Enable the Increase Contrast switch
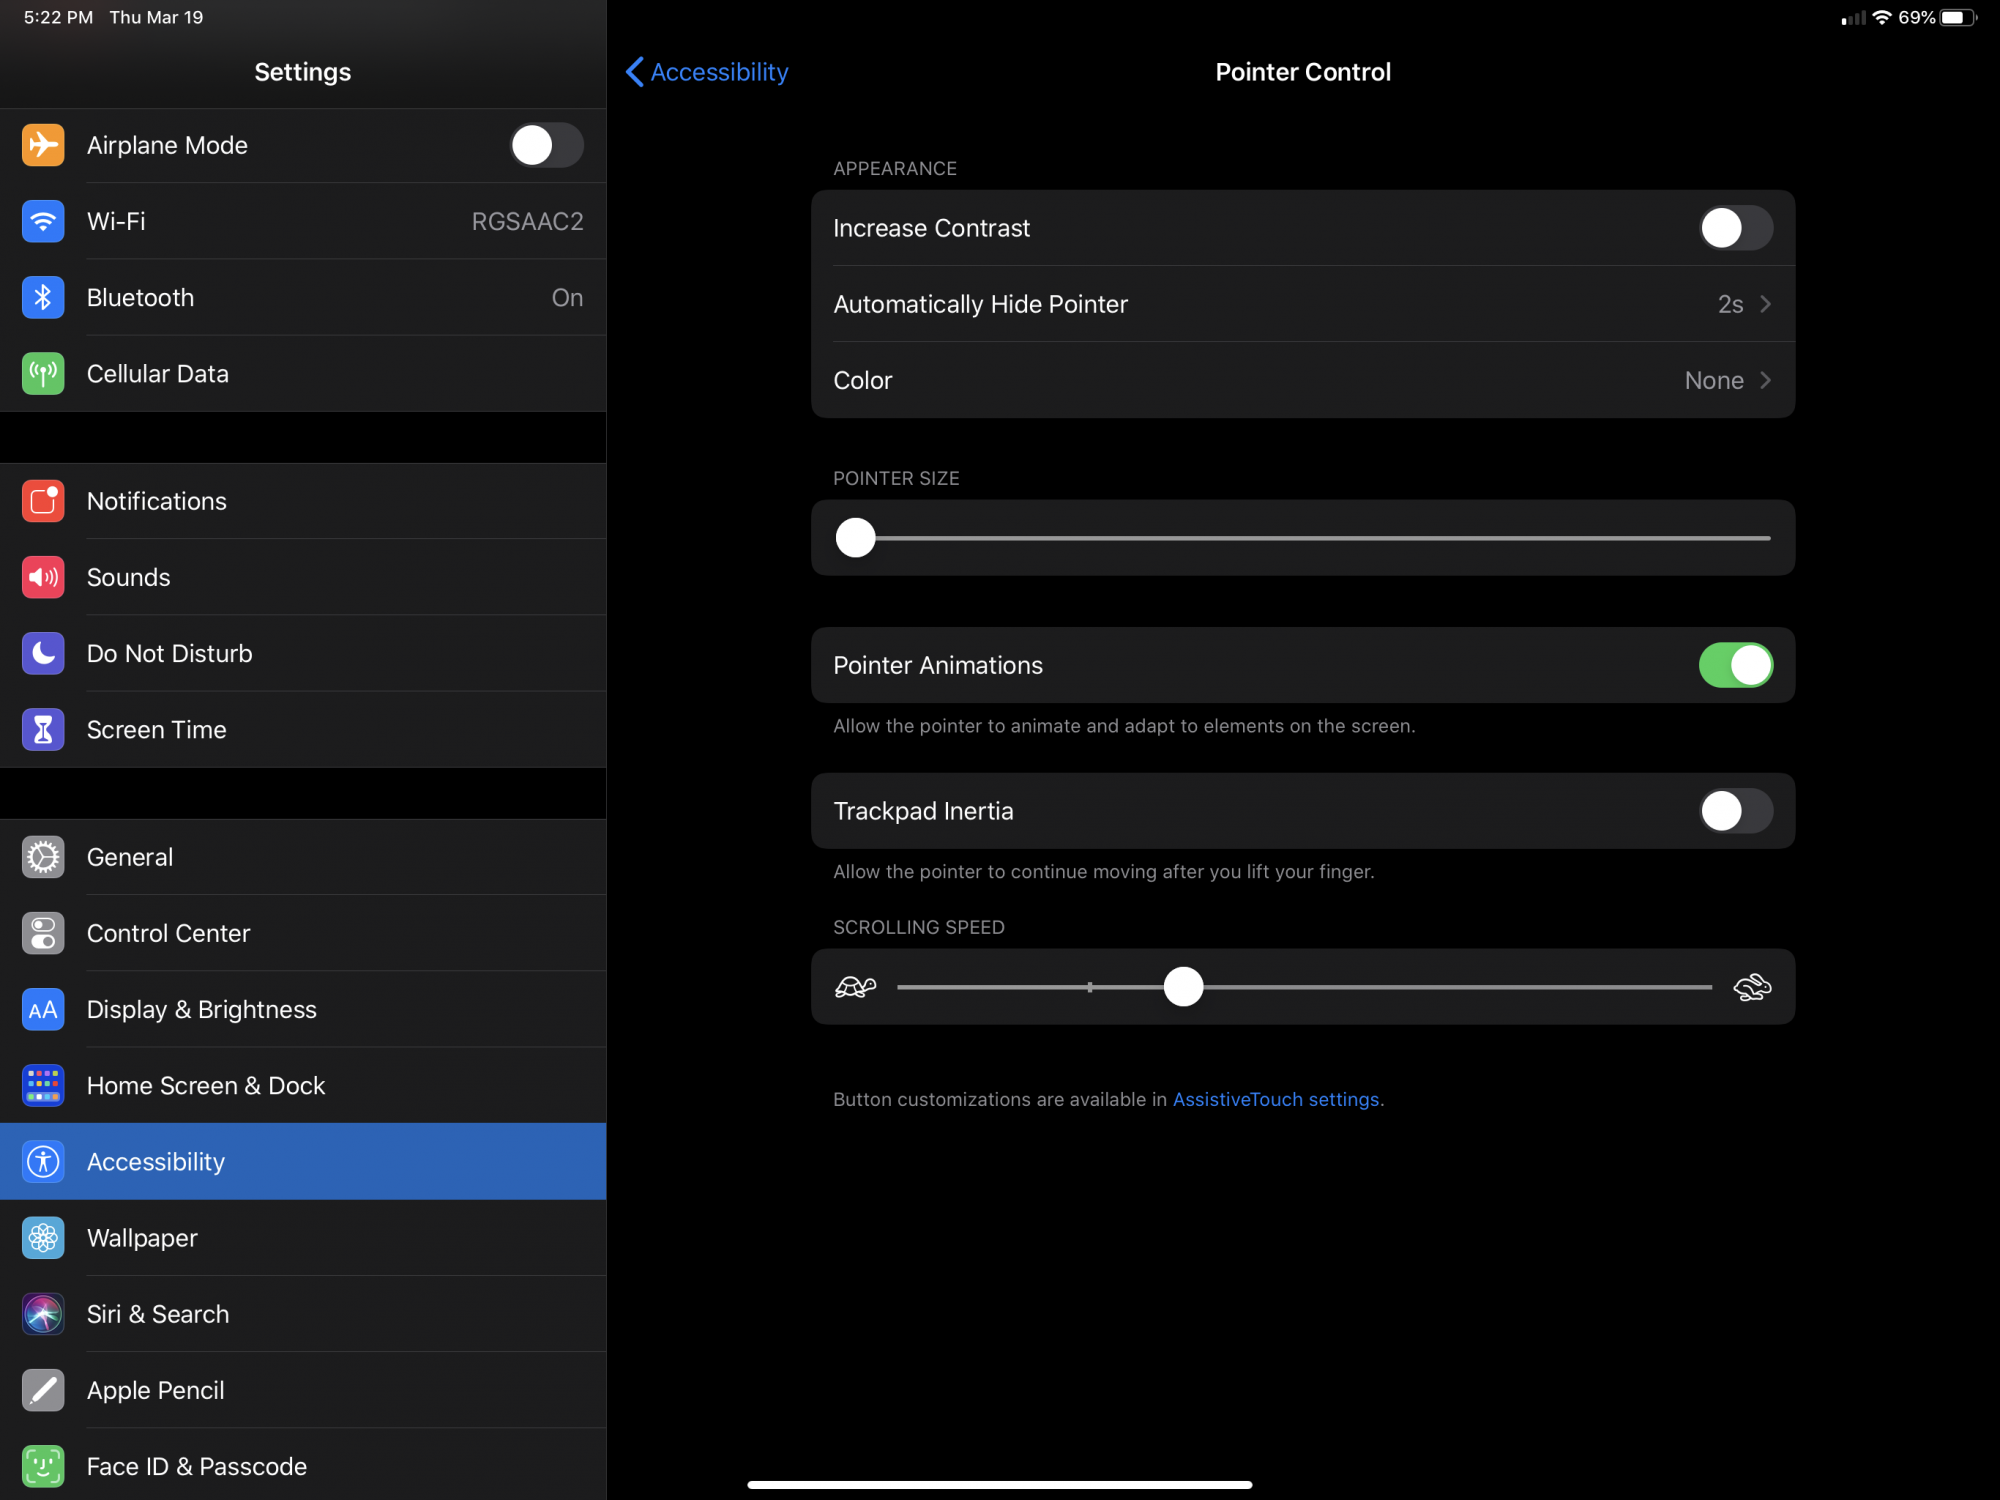Image resolution: width=2000 pixels, height=1500 pixels. [1736, 228]
